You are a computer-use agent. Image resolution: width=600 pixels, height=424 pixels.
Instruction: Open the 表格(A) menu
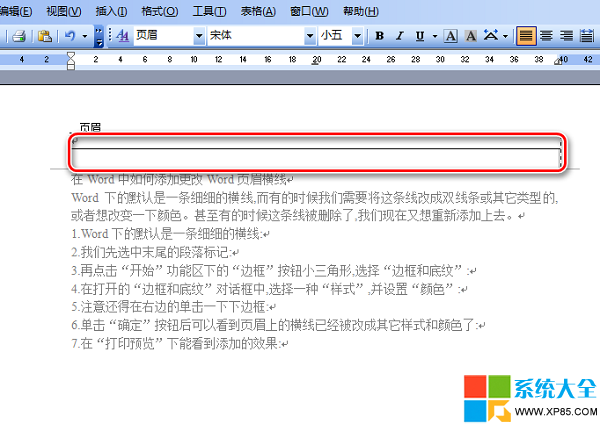click(258, 11)
